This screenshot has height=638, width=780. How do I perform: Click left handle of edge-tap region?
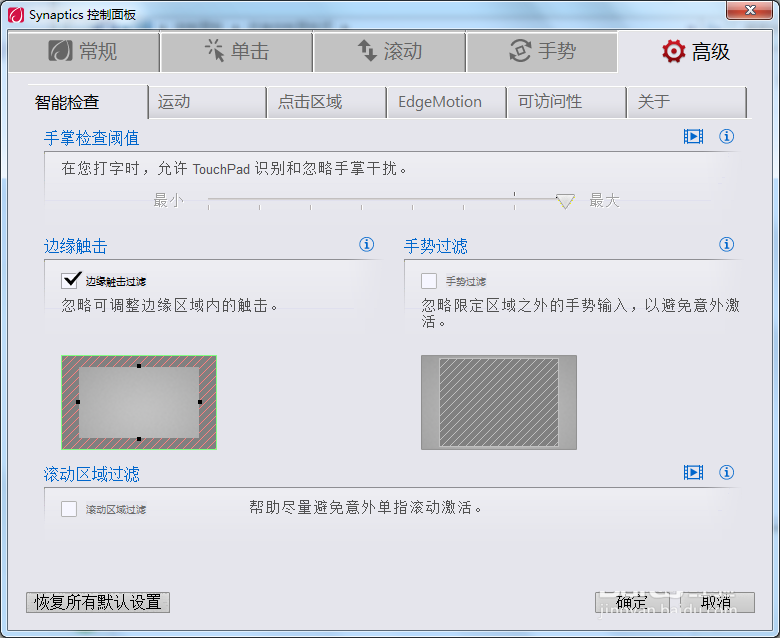[78, 402]
